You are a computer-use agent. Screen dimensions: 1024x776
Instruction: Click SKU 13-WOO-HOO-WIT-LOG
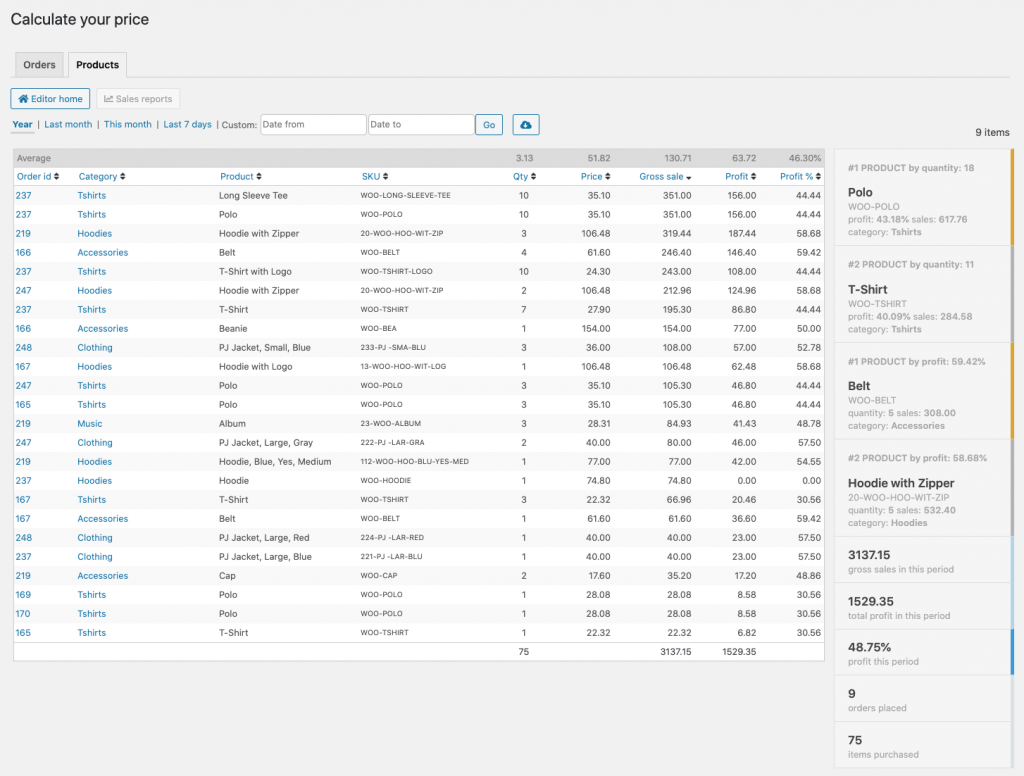pos(403,366)
